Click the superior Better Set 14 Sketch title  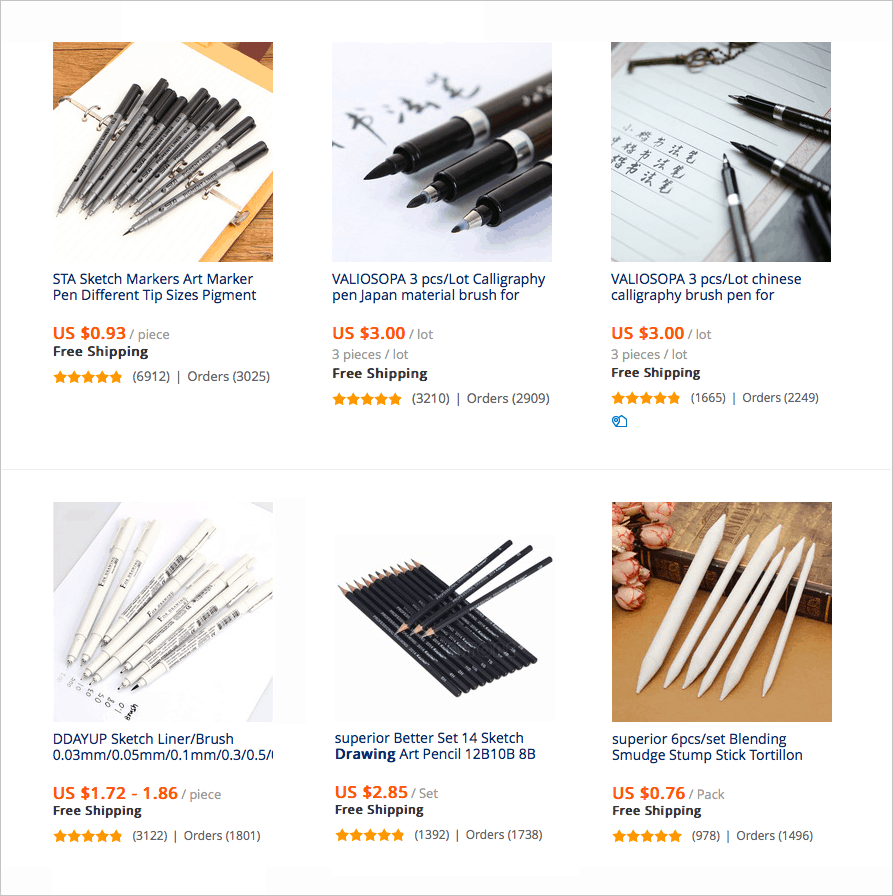tap(435, 746)
